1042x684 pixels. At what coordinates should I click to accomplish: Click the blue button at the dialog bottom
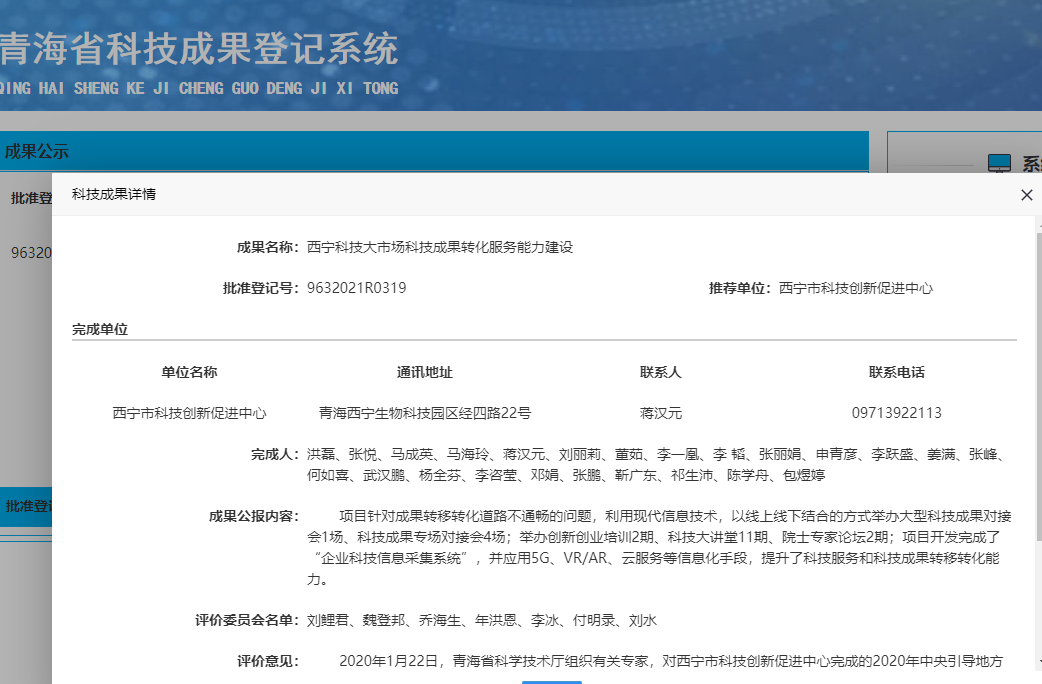click(551, 681)
